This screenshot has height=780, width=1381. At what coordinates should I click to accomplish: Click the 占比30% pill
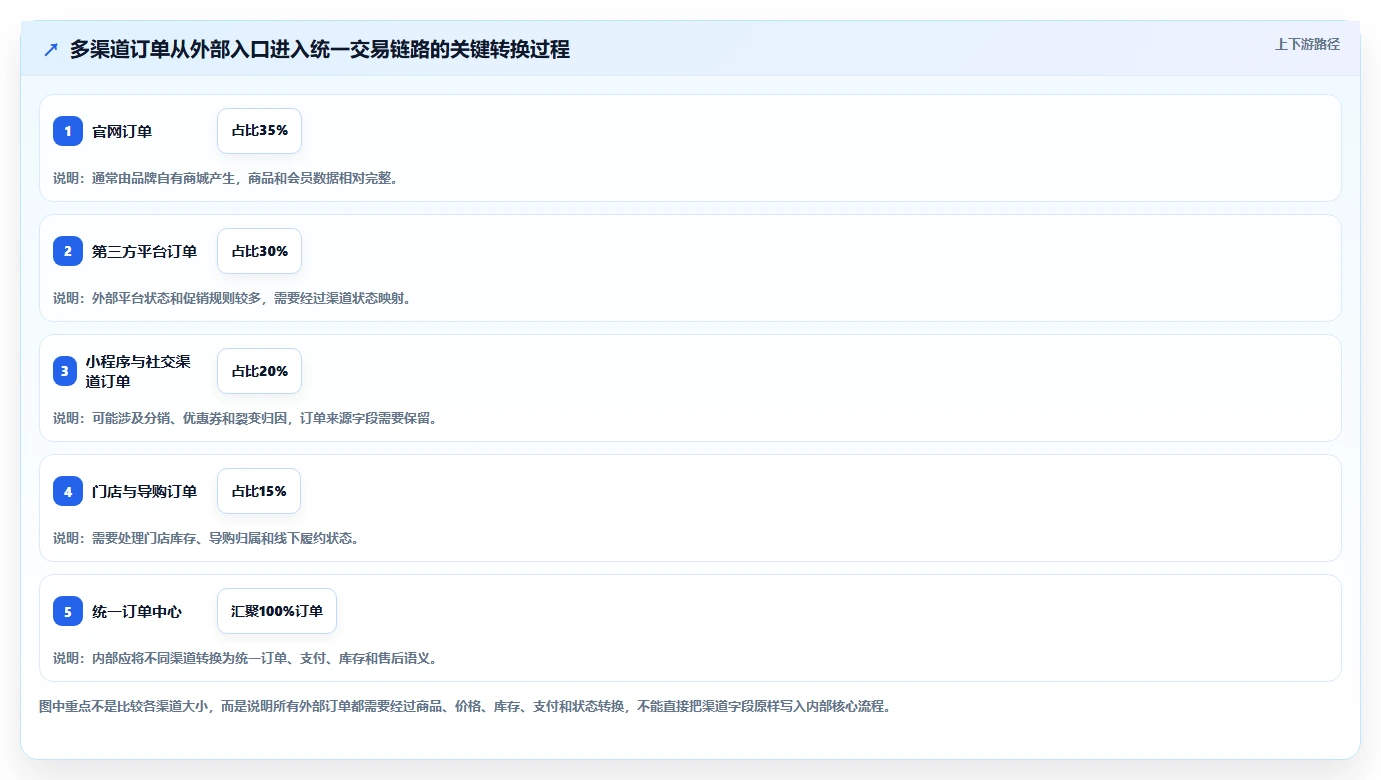click(x=259, y=251)
